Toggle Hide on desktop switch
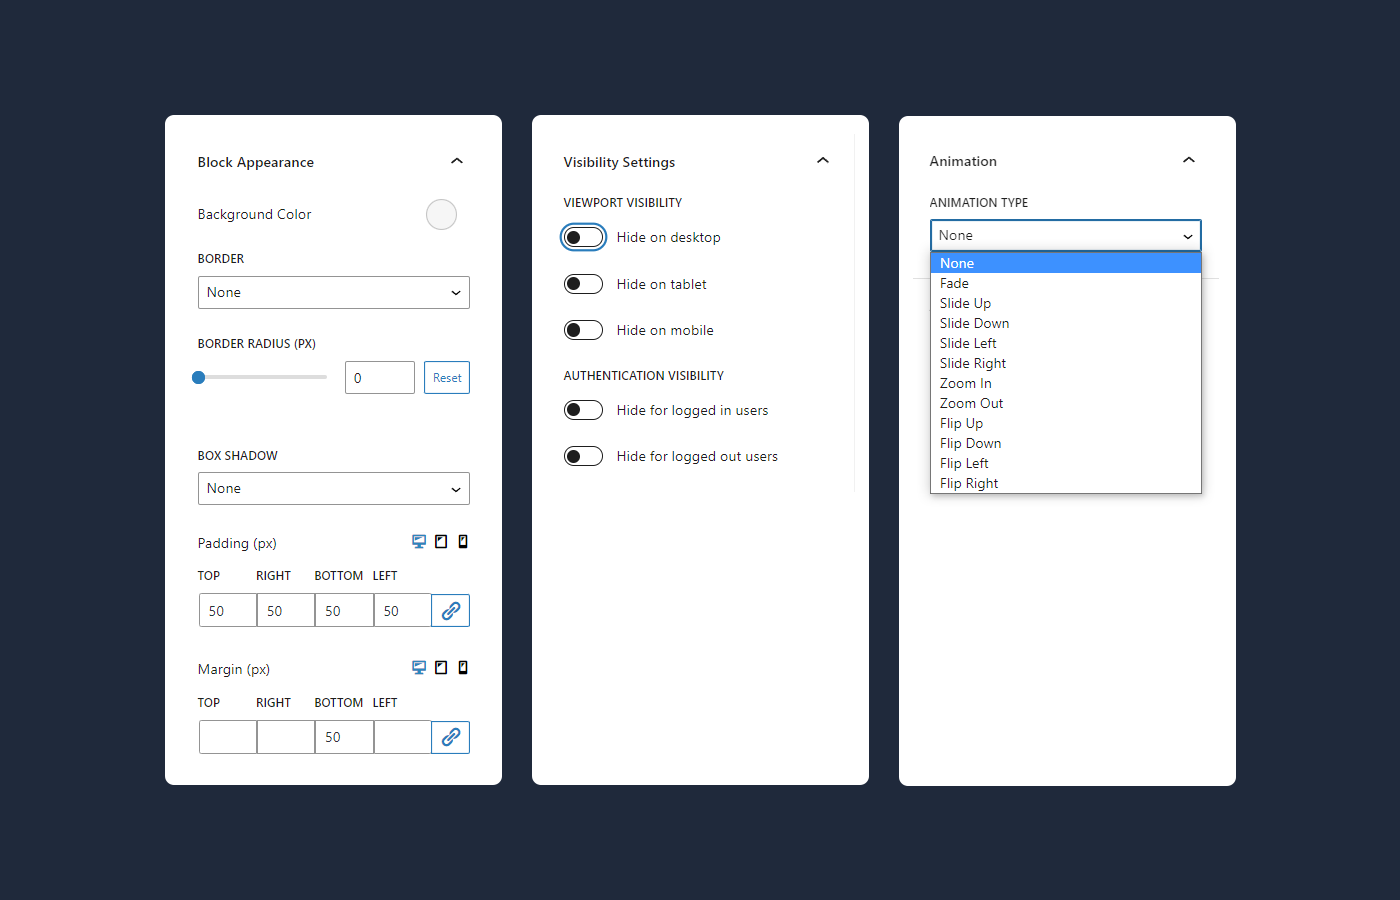 [x=583, y=237]
